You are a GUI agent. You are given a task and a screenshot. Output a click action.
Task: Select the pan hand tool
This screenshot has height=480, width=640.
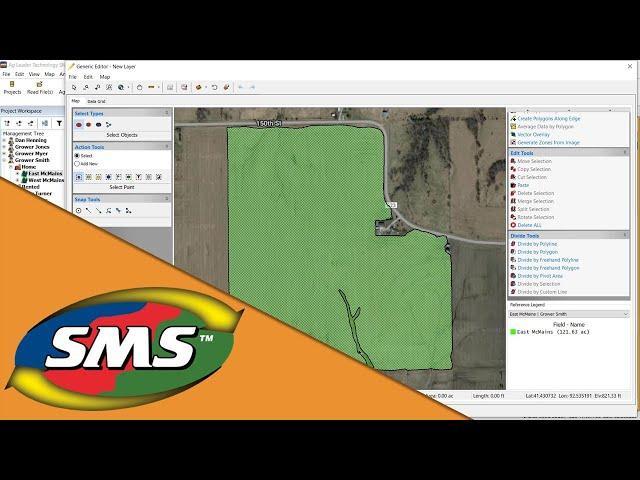coord(140,87)
